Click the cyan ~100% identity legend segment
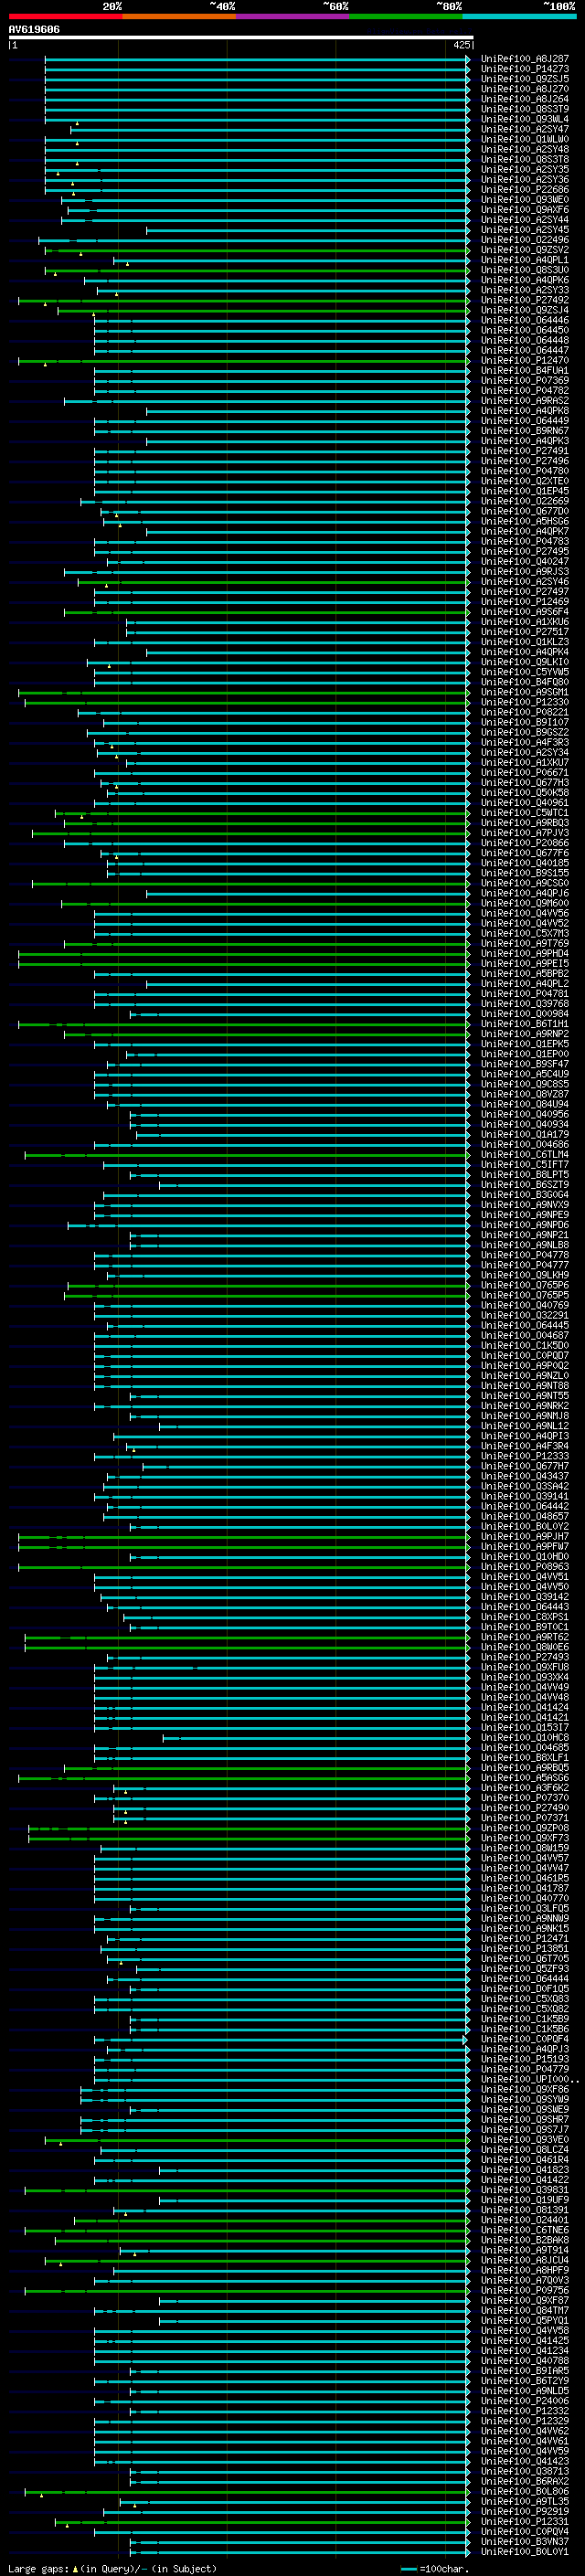This screenshot has height=2576, width=585. click(519, 16)
